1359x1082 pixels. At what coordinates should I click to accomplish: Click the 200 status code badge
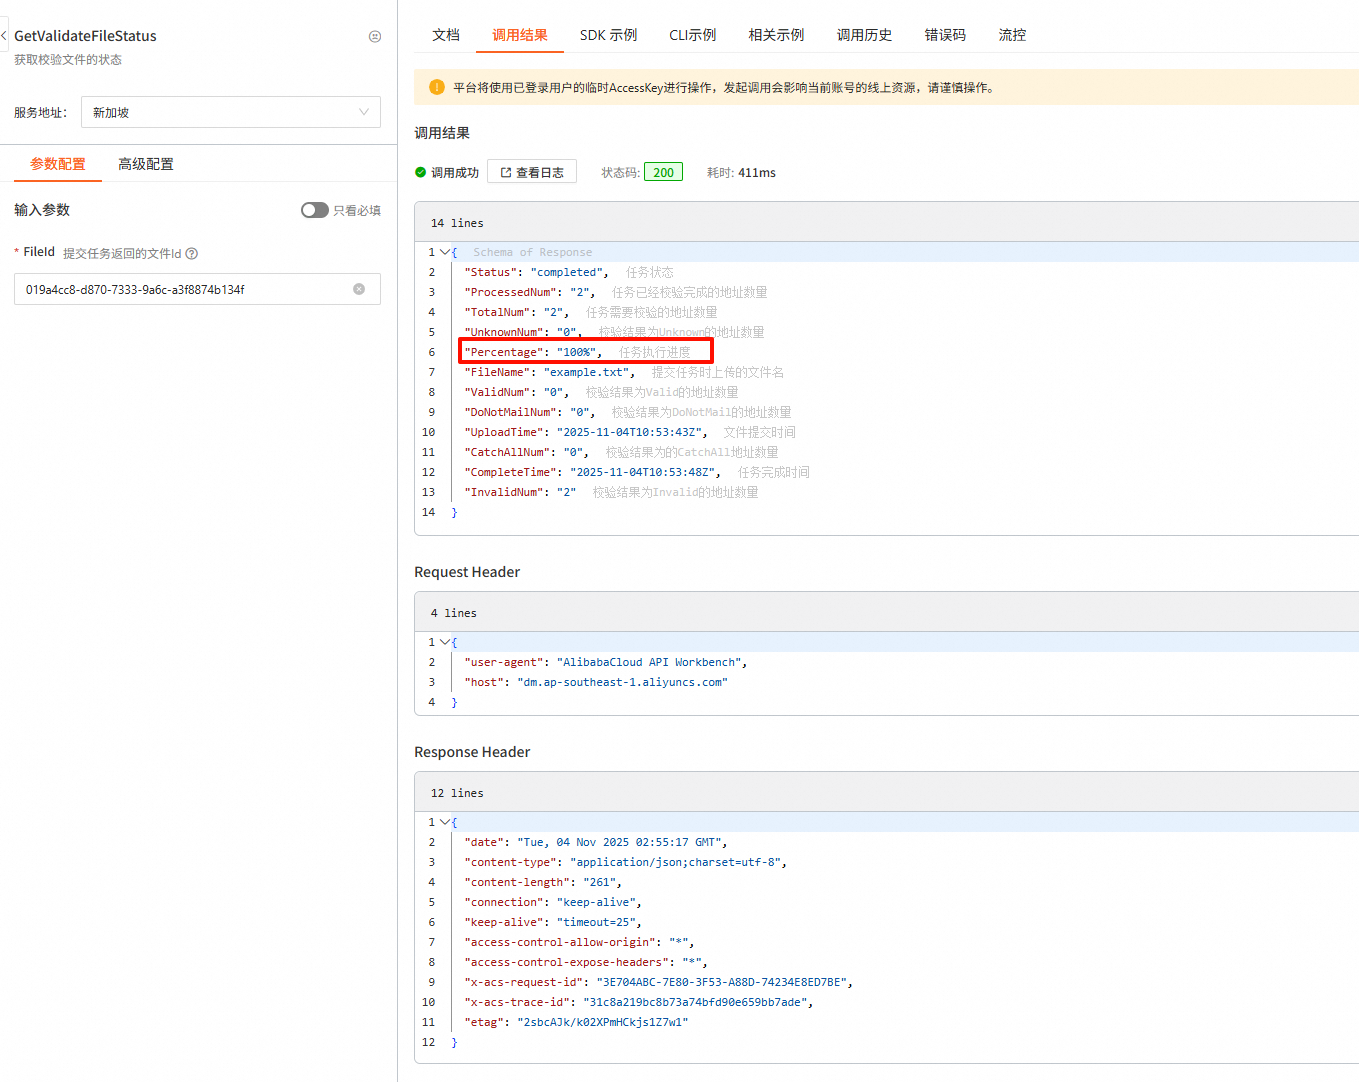(x=664, y=172)
